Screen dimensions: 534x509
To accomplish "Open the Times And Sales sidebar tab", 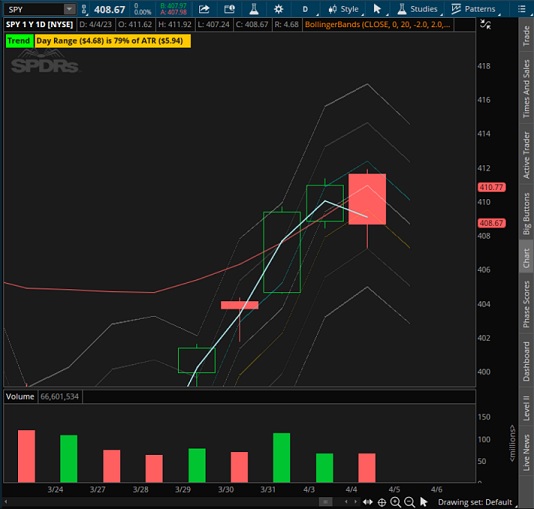I will [526, 89].
